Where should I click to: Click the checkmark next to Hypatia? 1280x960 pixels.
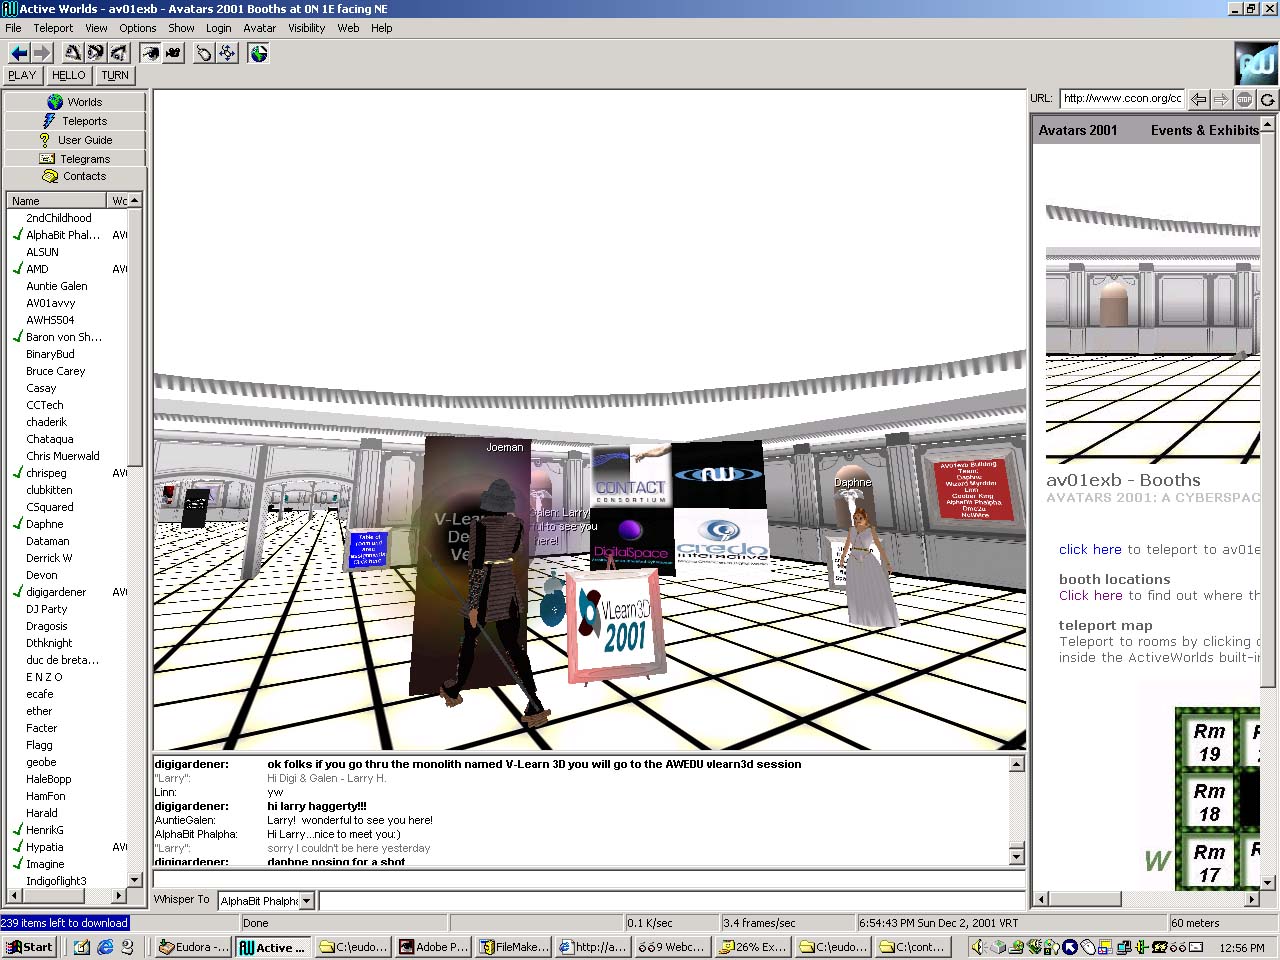pyautogui.click(x=17, y=847)
